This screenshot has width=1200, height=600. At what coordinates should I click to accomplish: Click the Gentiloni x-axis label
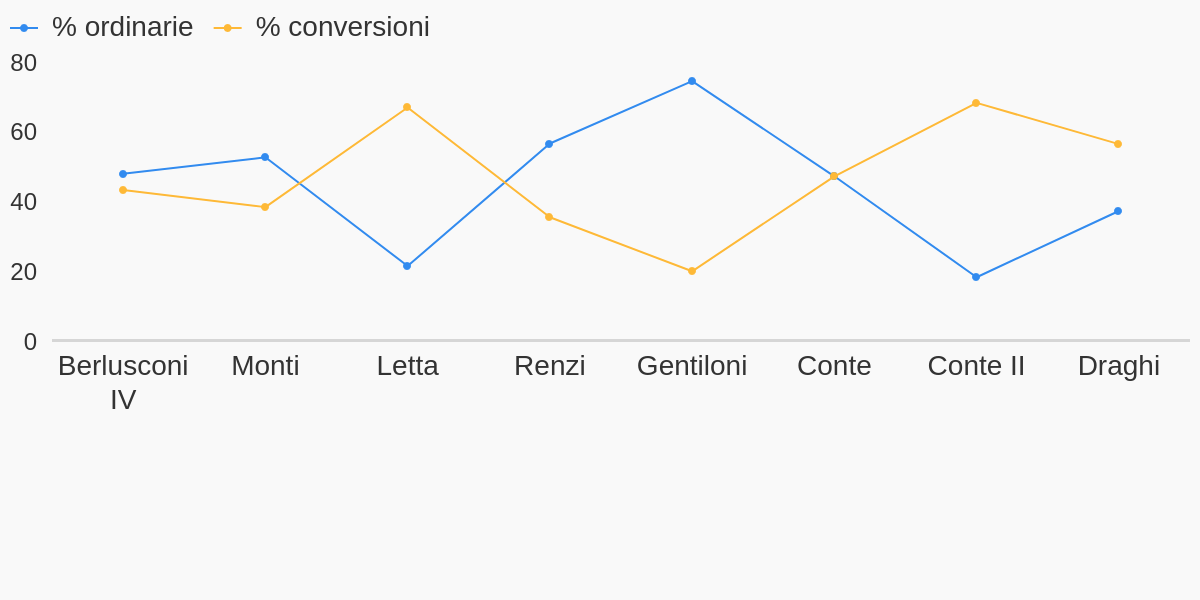pos(692,366)
